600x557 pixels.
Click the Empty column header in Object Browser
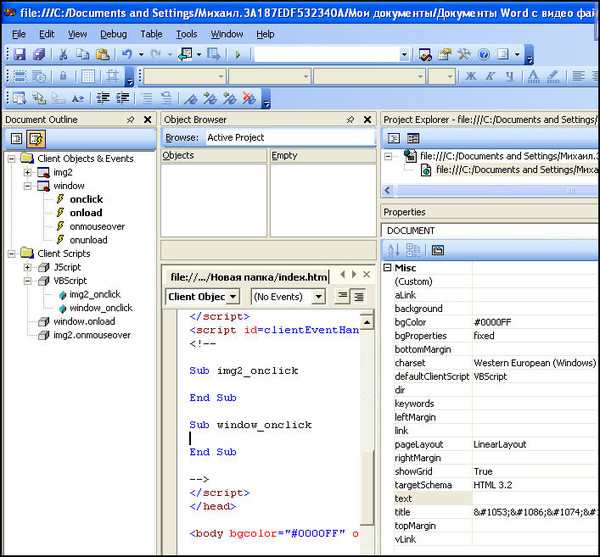[x=323, y=155]
